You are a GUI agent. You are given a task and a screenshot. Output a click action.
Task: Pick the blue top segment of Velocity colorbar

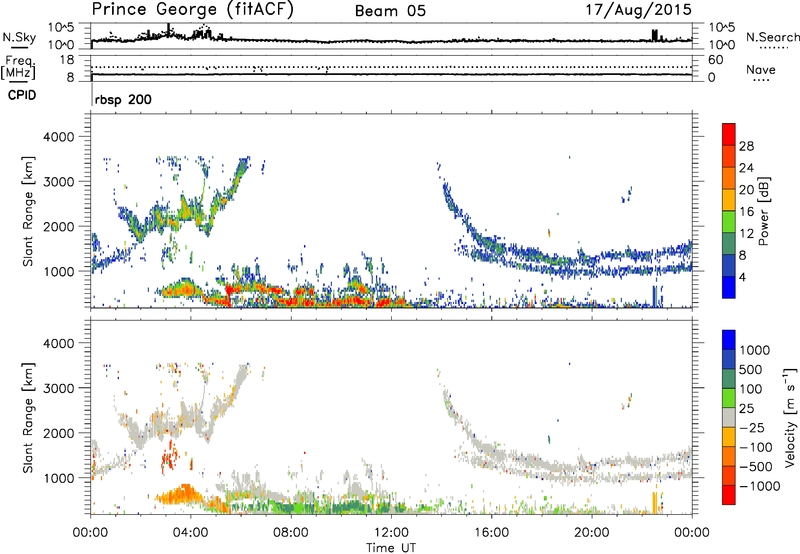coord(729,340)
